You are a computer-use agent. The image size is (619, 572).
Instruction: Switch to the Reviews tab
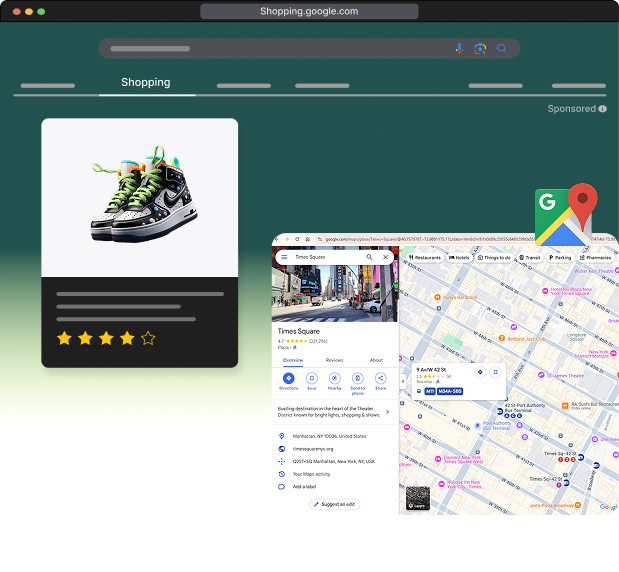pos(334,360)
